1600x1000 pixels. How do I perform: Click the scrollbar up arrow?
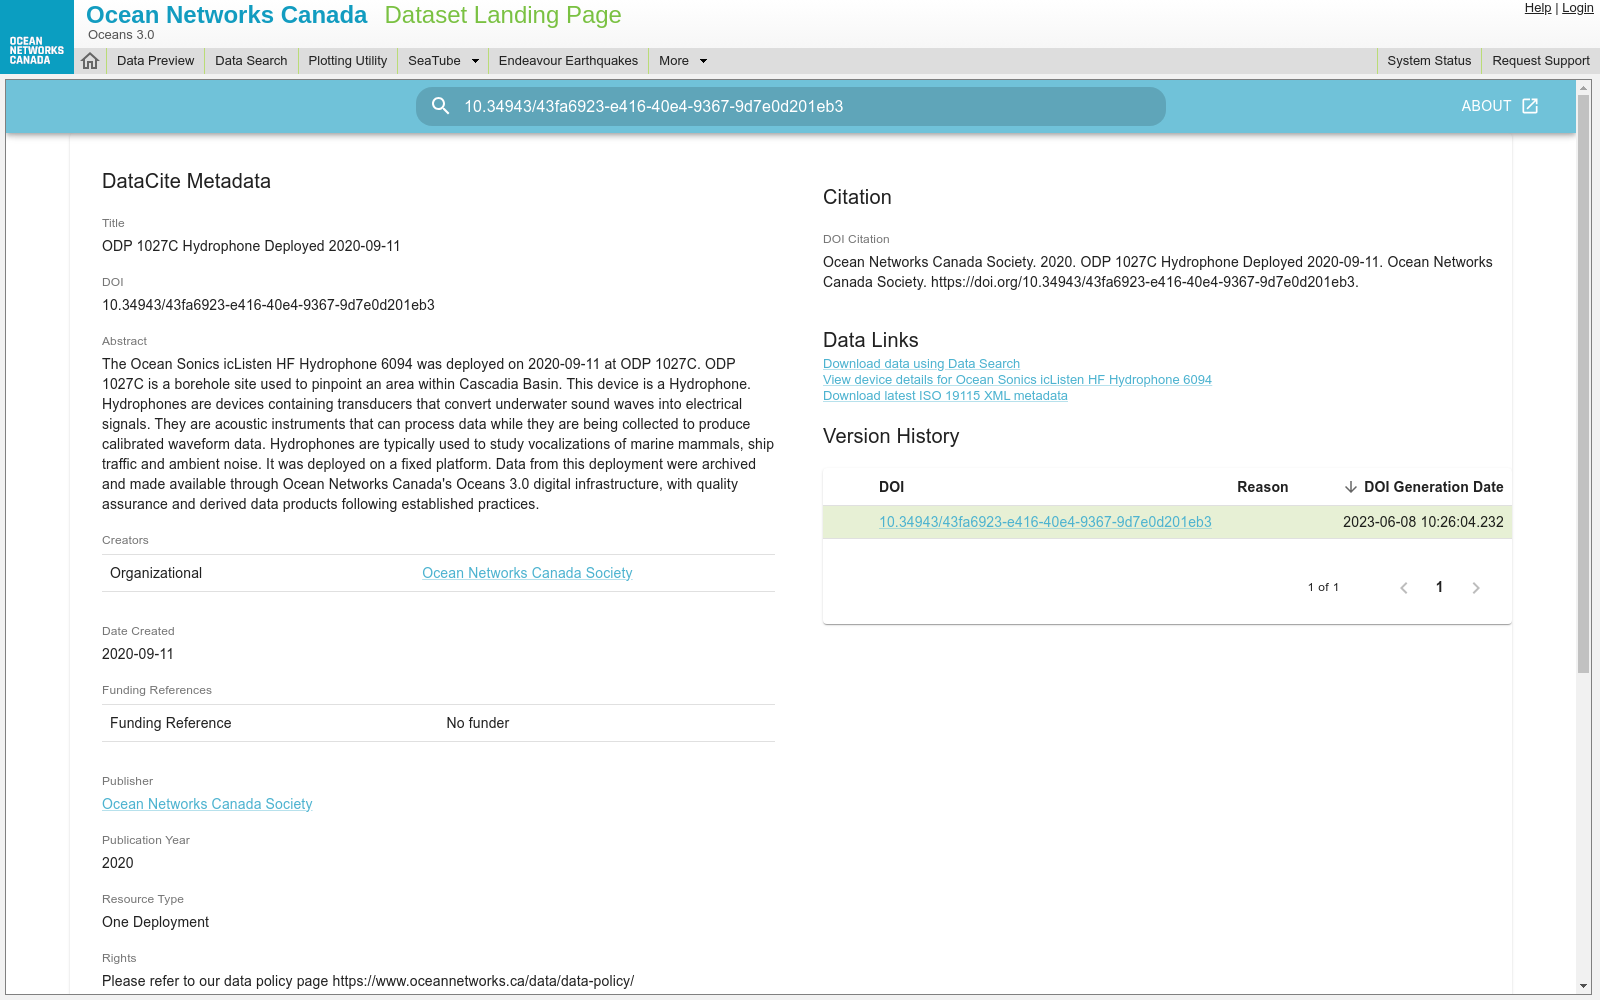(x=1583, y=88)
